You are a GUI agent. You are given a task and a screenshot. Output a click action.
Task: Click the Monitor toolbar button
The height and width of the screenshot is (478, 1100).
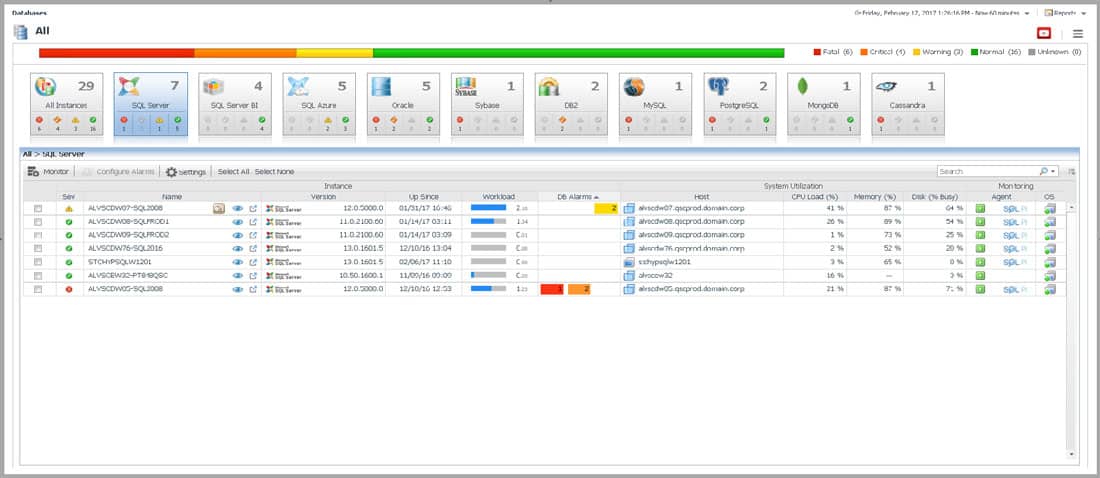coord(48,171)
